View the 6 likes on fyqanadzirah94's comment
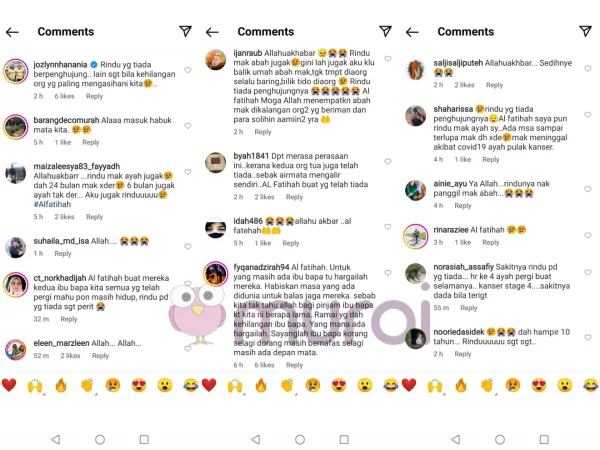 [x=264, y=365]
